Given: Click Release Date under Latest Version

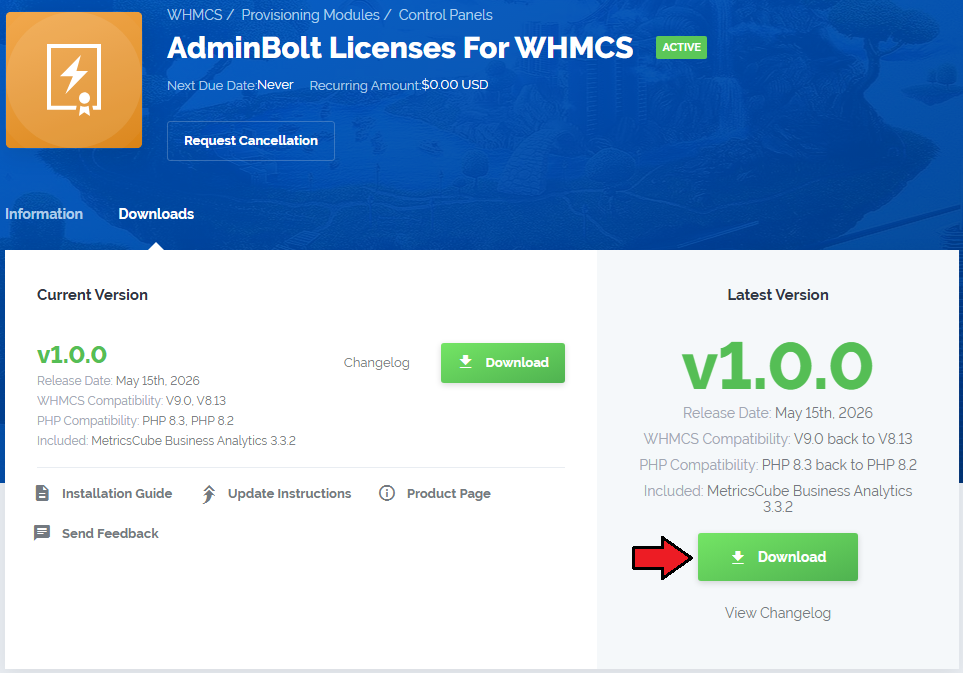Looking at the screenshot, I should 778,413.
